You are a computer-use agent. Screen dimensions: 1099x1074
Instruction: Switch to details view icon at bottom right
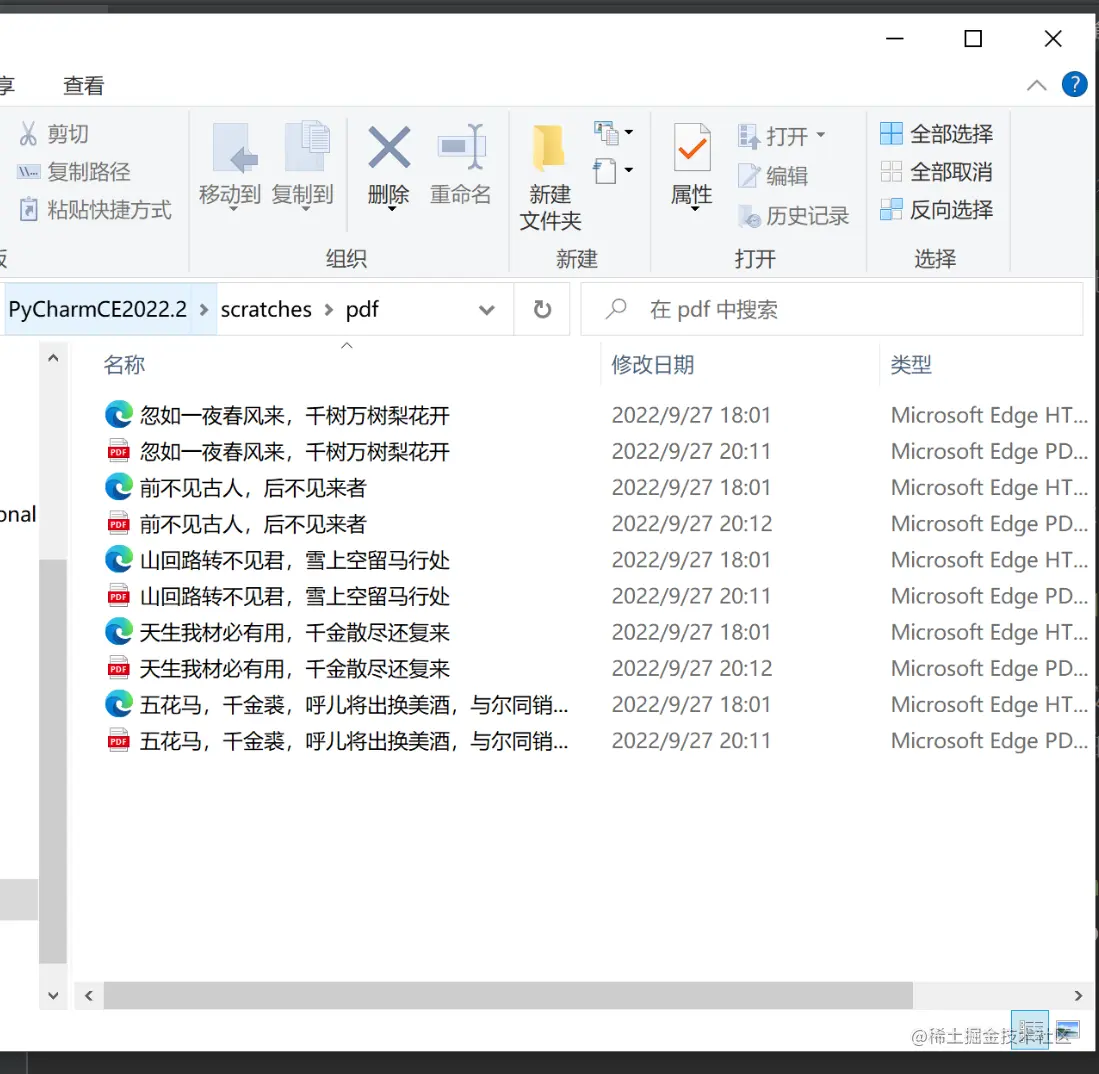1030,1029
